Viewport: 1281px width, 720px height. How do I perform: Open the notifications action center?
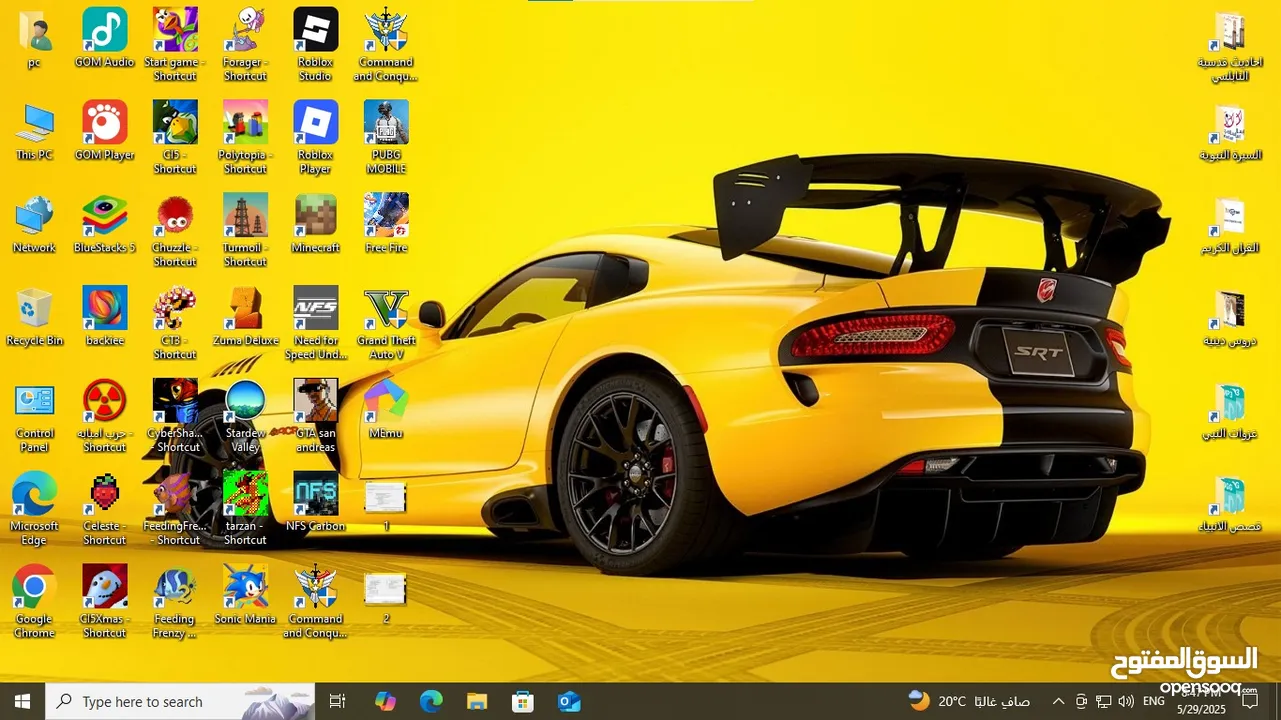1249,701
